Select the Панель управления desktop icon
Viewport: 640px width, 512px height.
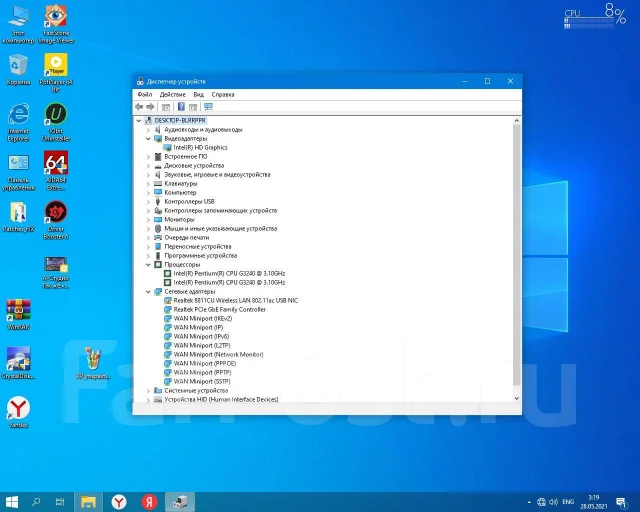pos(18,172)
